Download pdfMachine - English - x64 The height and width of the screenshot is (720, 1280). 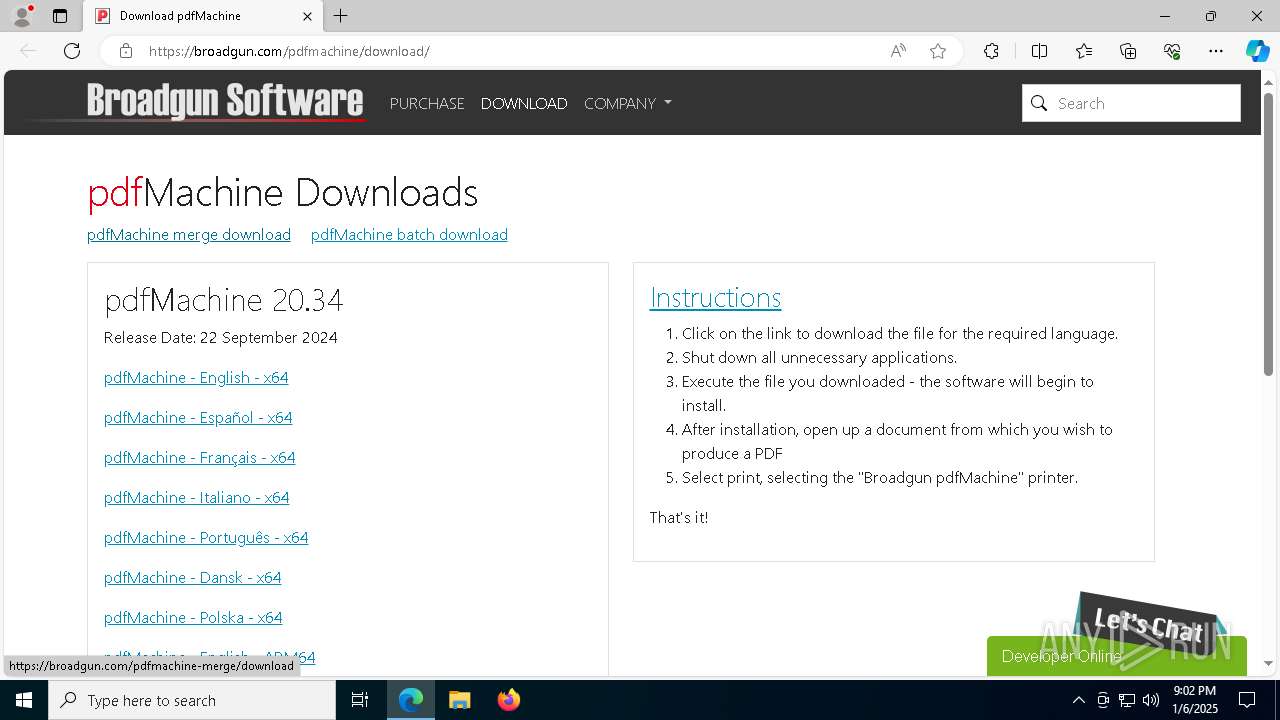(196, 377)
